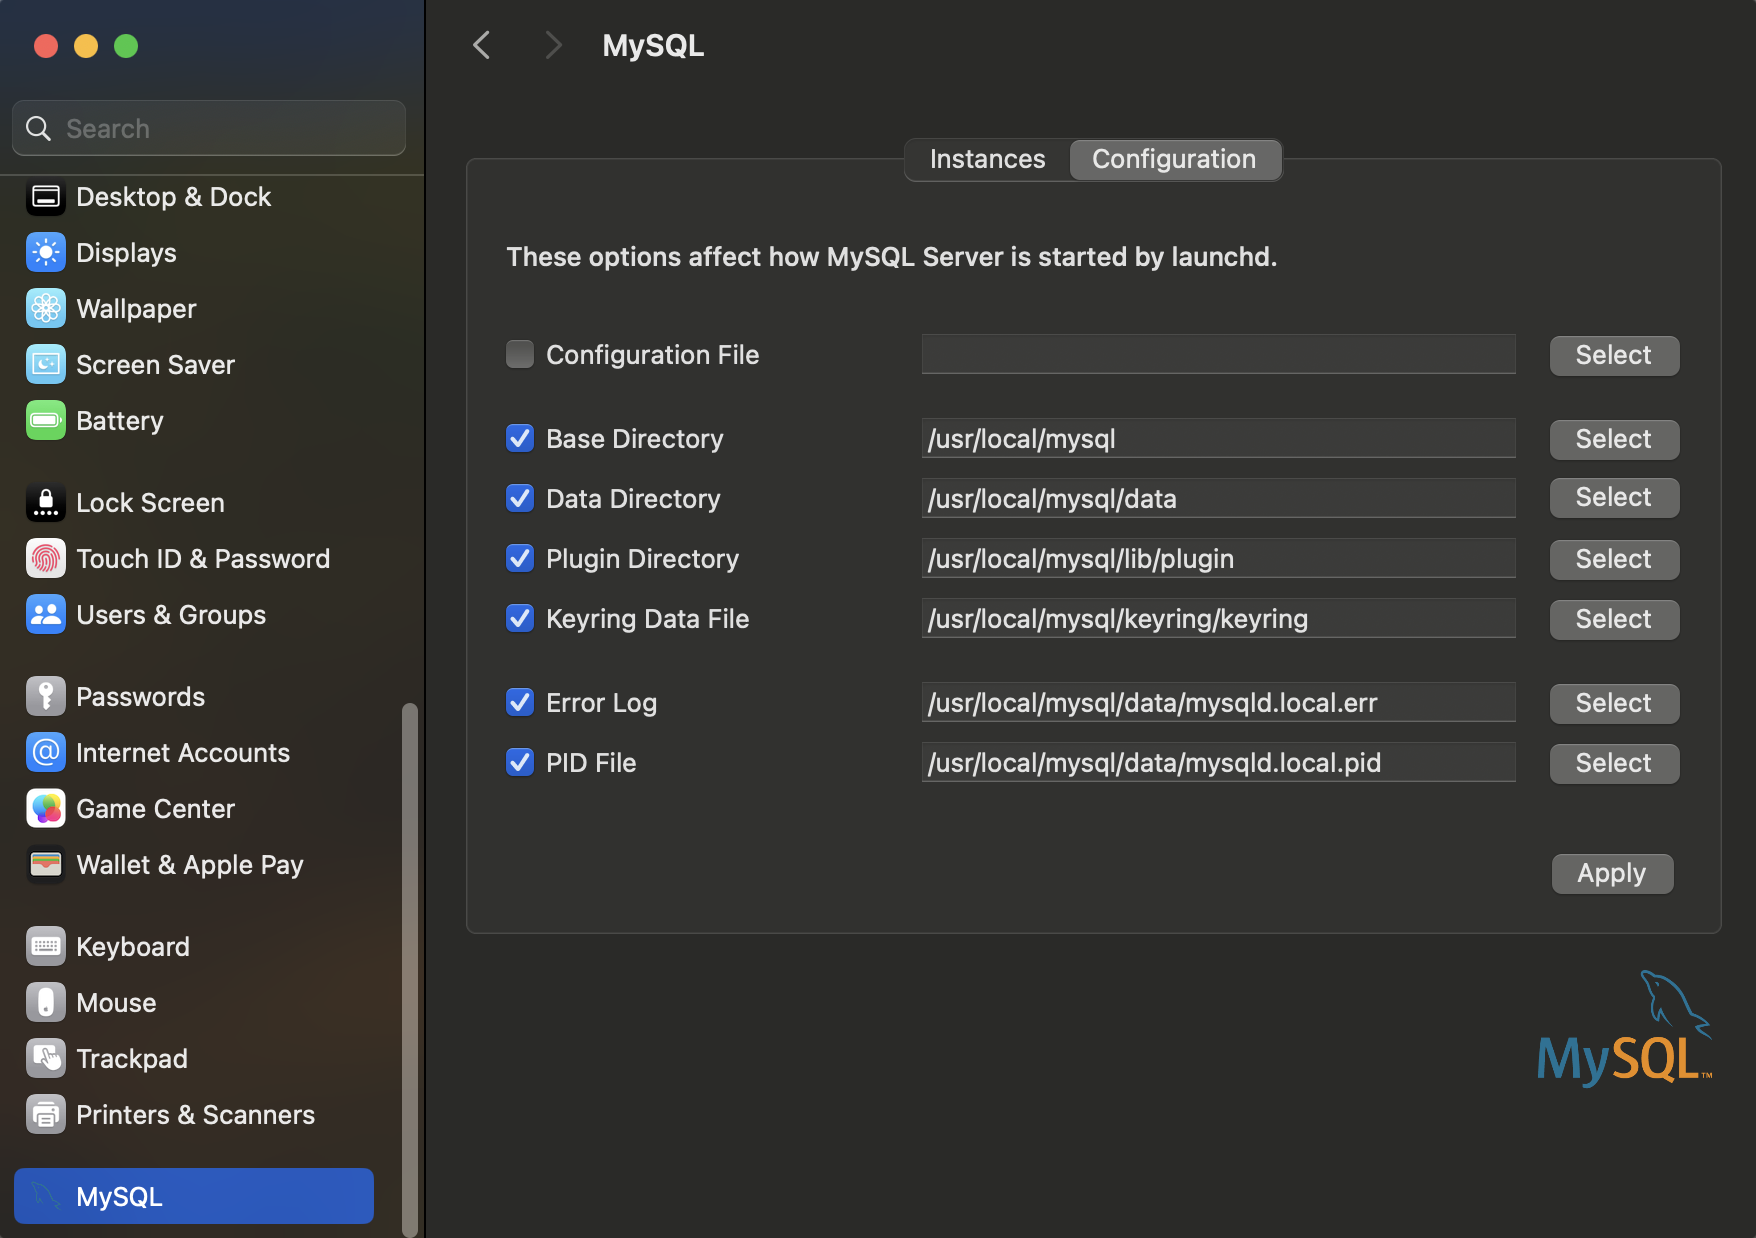Open the Battery icon in sidebar
Screen dimensions: 1756x1238
[46, 421]
